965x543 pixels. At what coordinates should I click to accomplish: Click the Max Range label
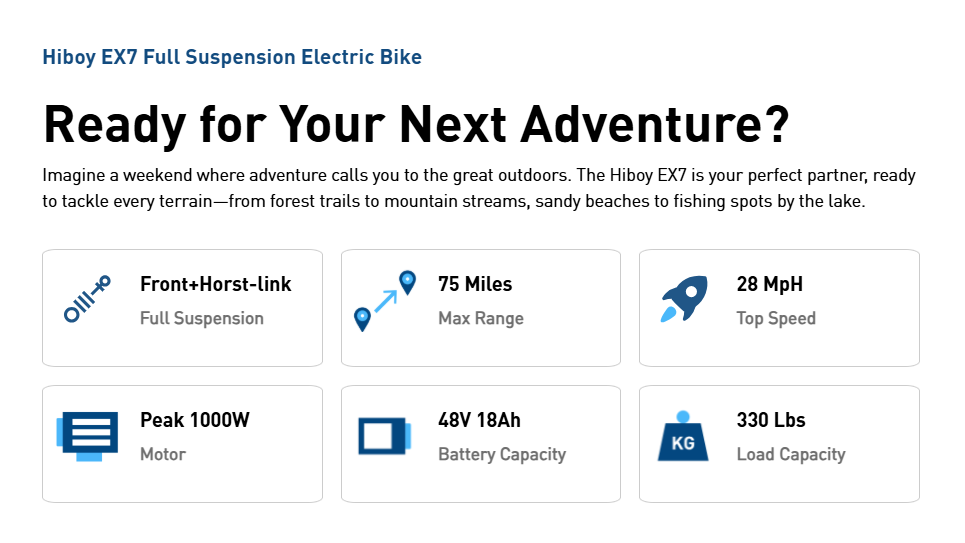pyautogui.click(x=481, y=318)
